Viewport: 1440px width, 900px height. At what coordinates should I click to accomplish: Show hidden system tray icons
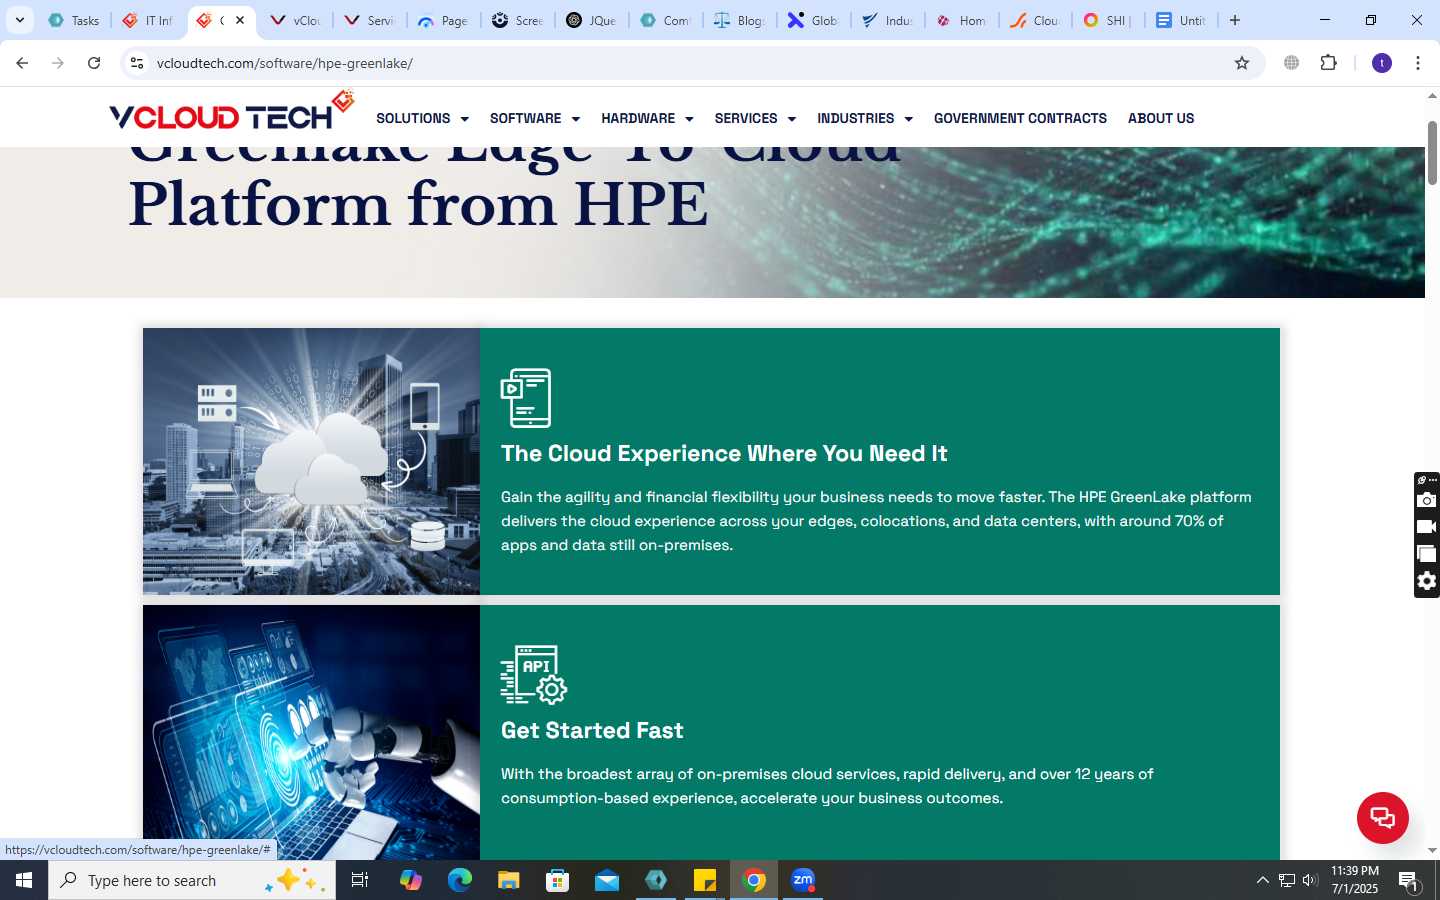tap(1262, 880)
